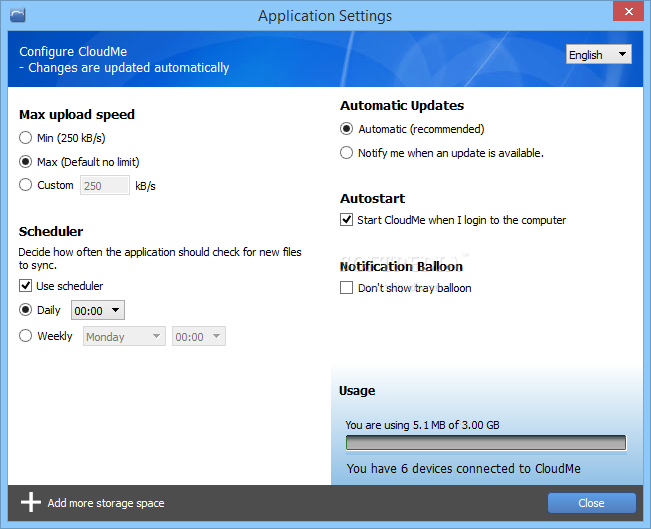The image size is (651, 529).
Task: Click the Scheduler heading
Action: [51, 231]
